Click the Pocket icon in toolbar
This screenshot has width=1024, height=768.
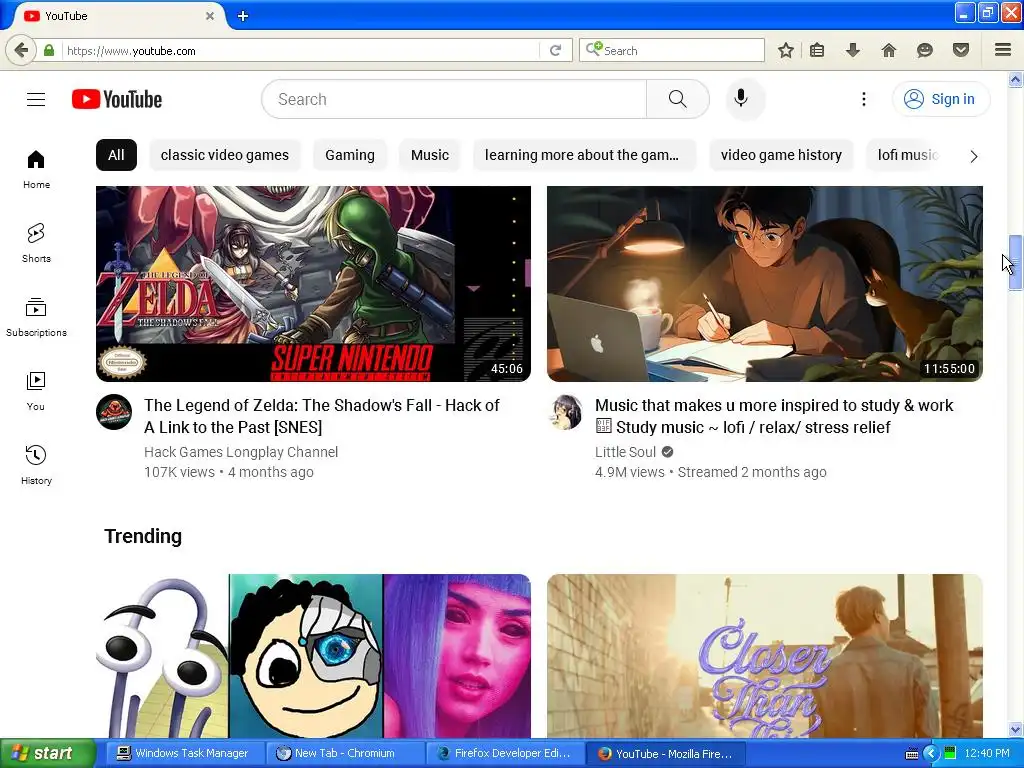(x=961, y=50)
